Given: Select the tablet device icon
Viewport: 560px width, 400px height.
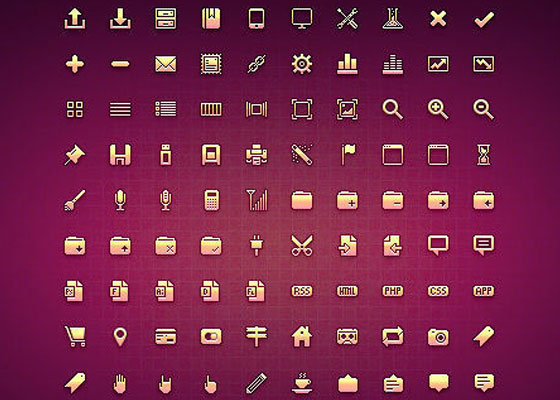Looking at the screenshot, I should point(256,19).
